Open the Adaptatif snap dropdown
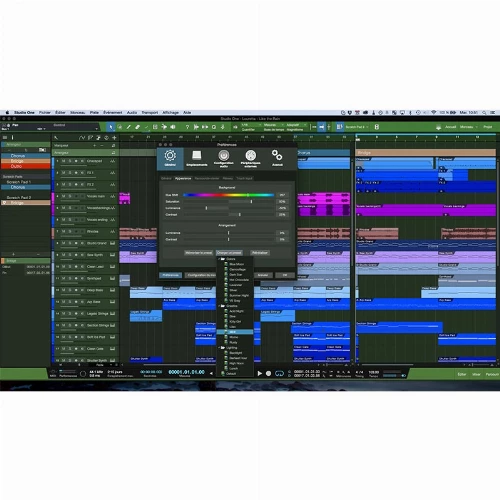 tap(296, 125)
